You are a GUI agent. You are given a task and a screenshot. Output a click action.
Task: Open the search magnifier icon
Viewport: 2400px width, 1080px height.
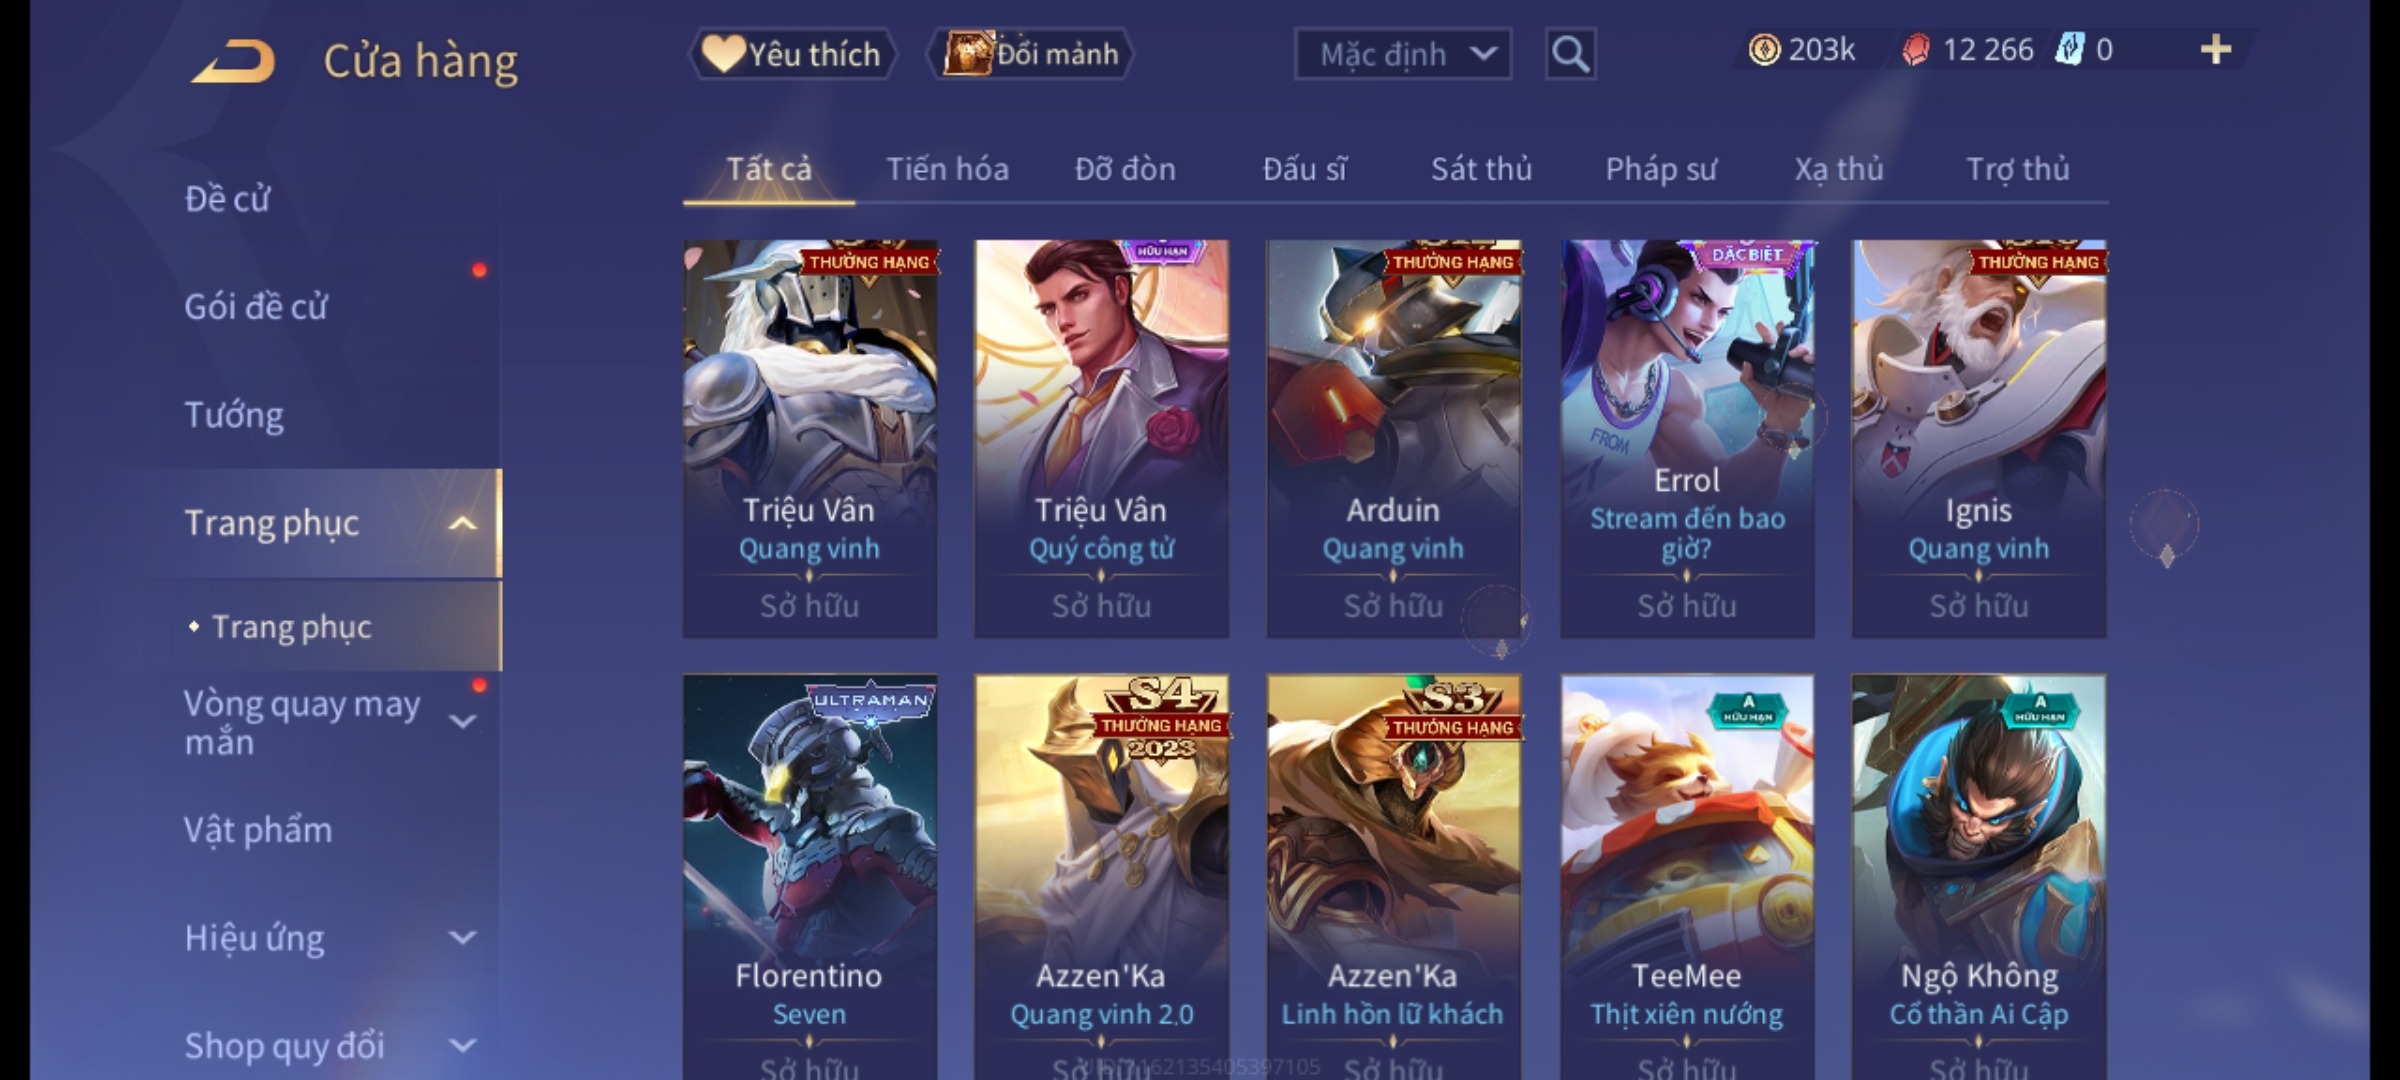coord(1570,54)
